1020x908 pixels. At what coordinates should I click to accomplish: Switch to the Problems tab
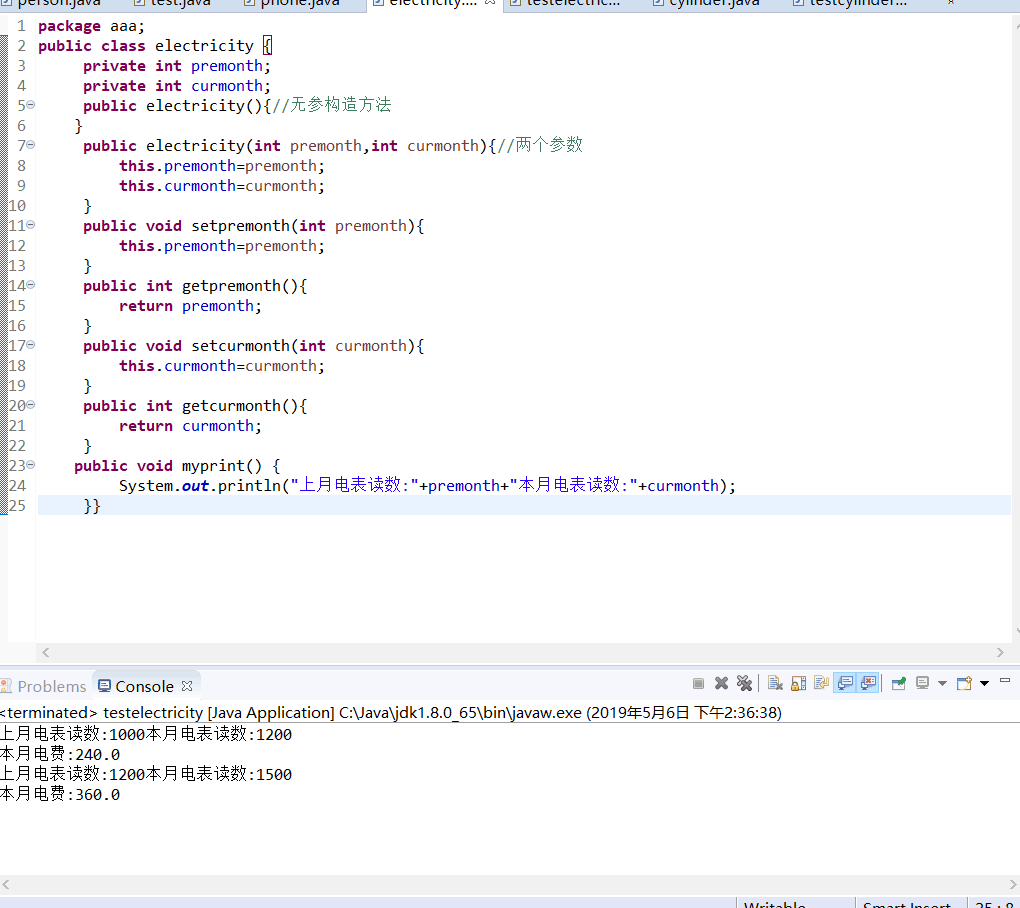click(x=44, y=687)
